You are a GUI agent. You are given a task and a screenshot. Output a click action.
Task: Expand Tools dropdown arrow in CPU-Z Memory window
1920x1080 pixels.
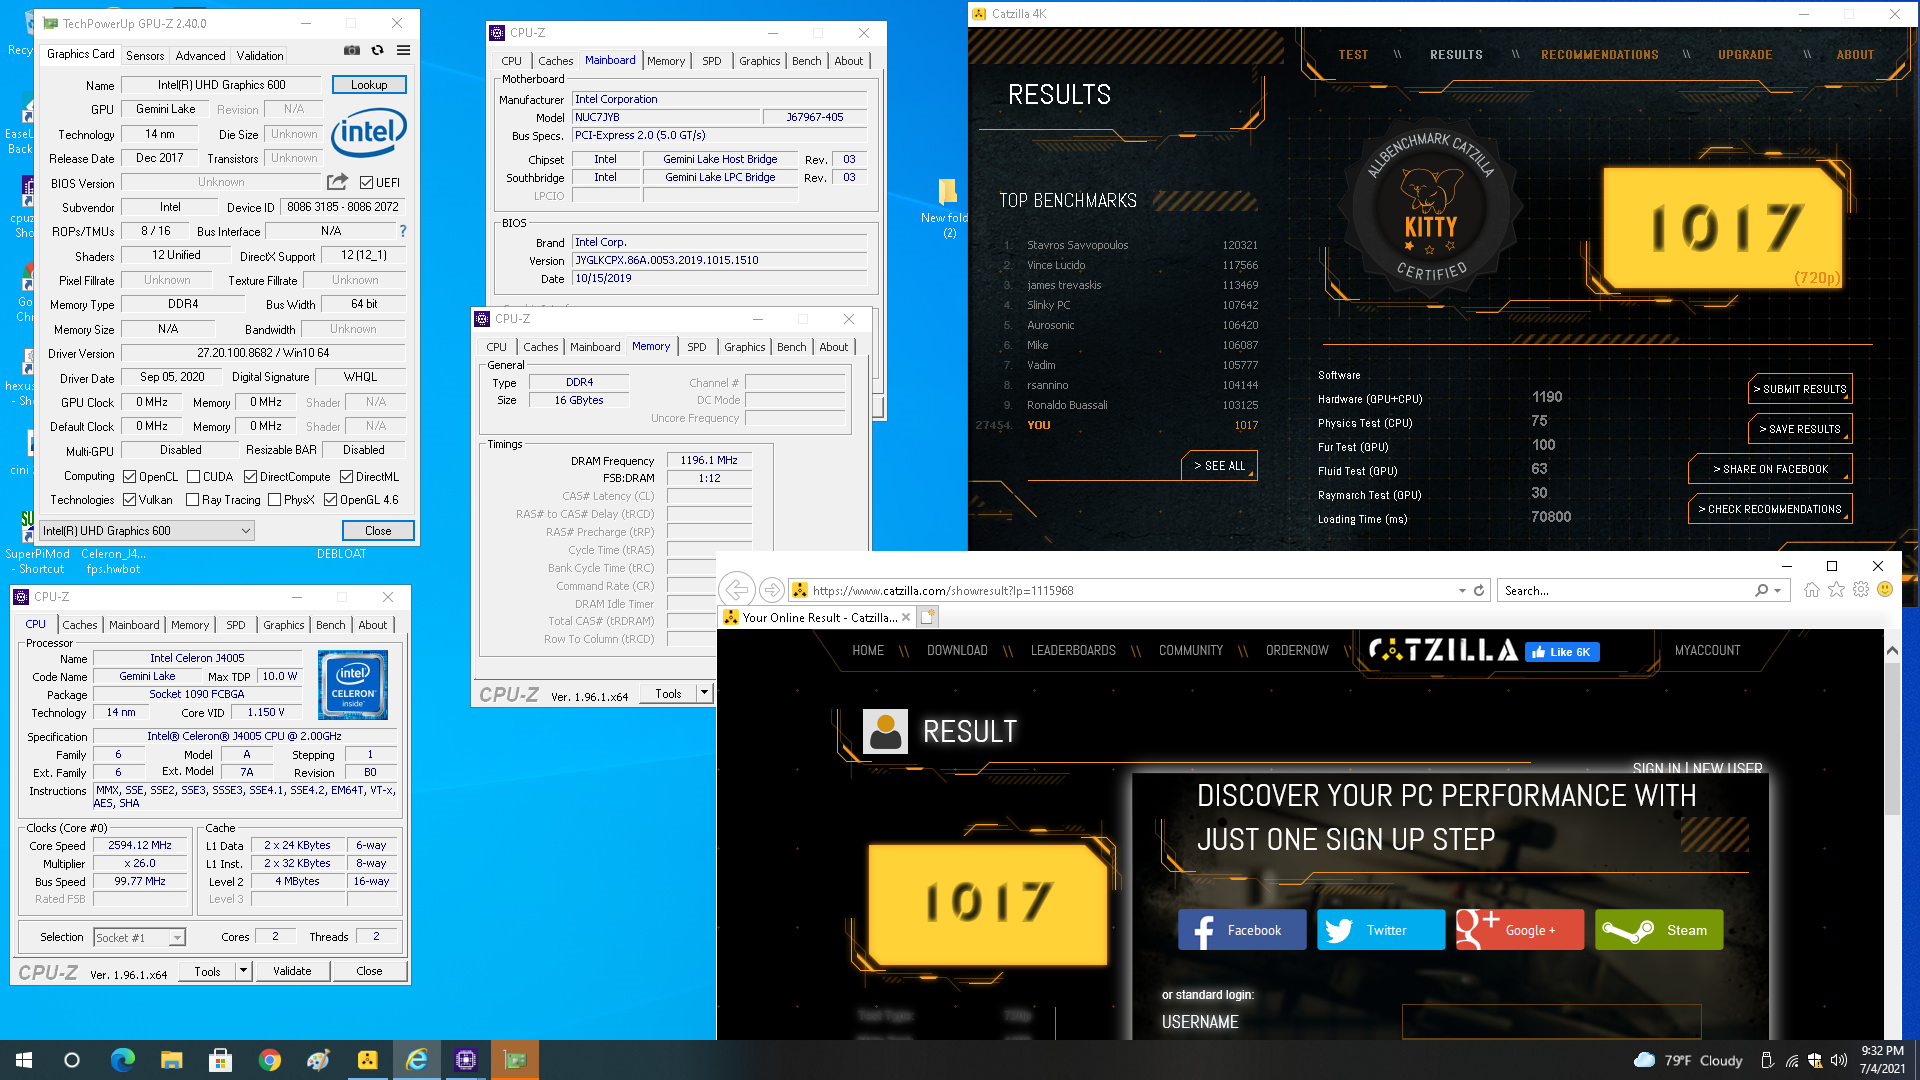(704, 693)
